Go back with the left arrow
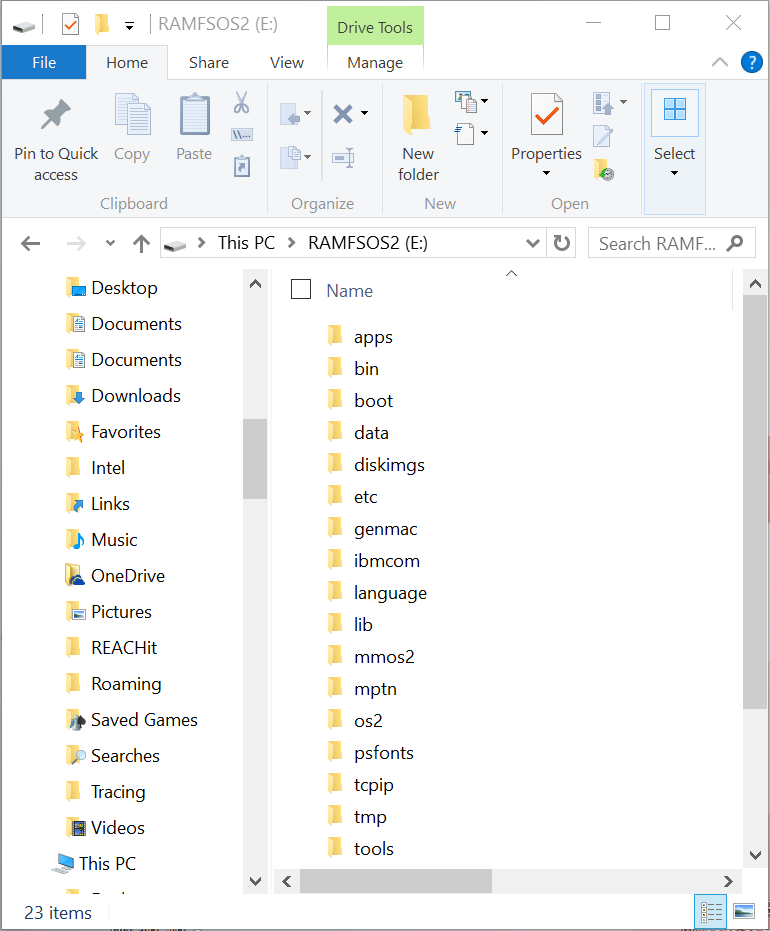The image size is (770, 931). (30, 243)
